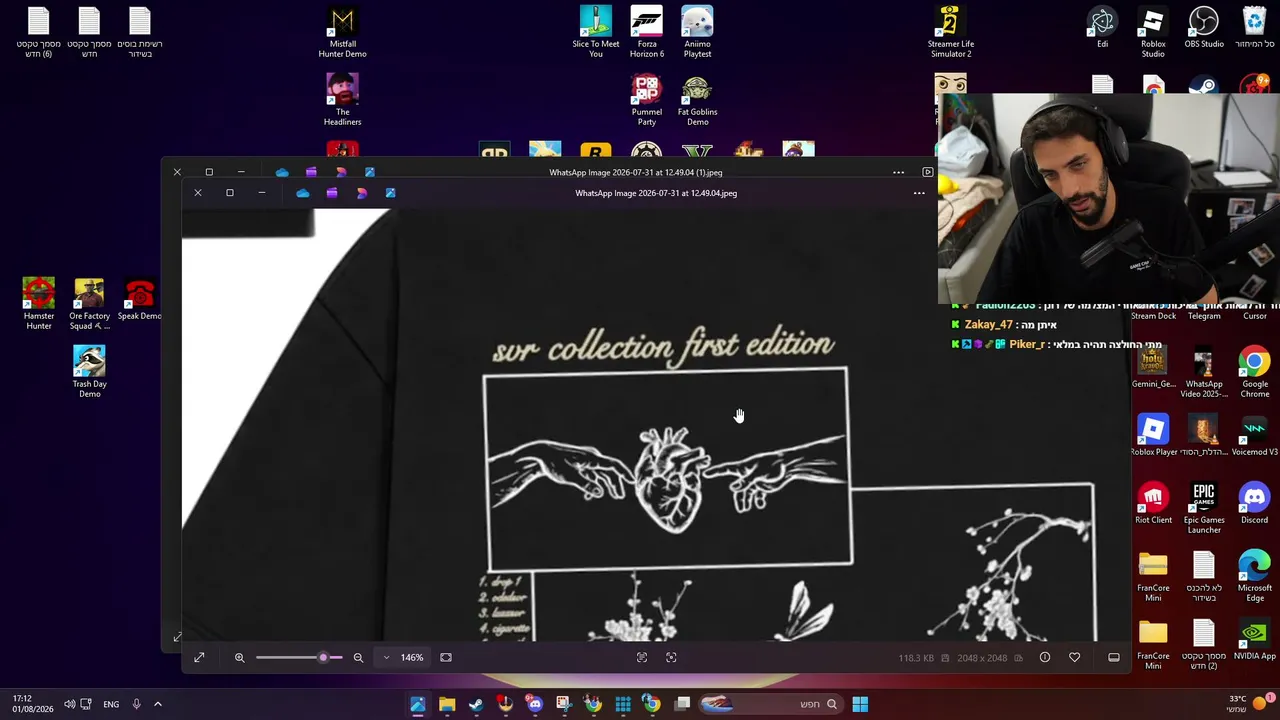This screenshot has width=1280, height=720.
Task: Open Streamer Life Simulator 2 shortcut
Action: coord(950,32)
